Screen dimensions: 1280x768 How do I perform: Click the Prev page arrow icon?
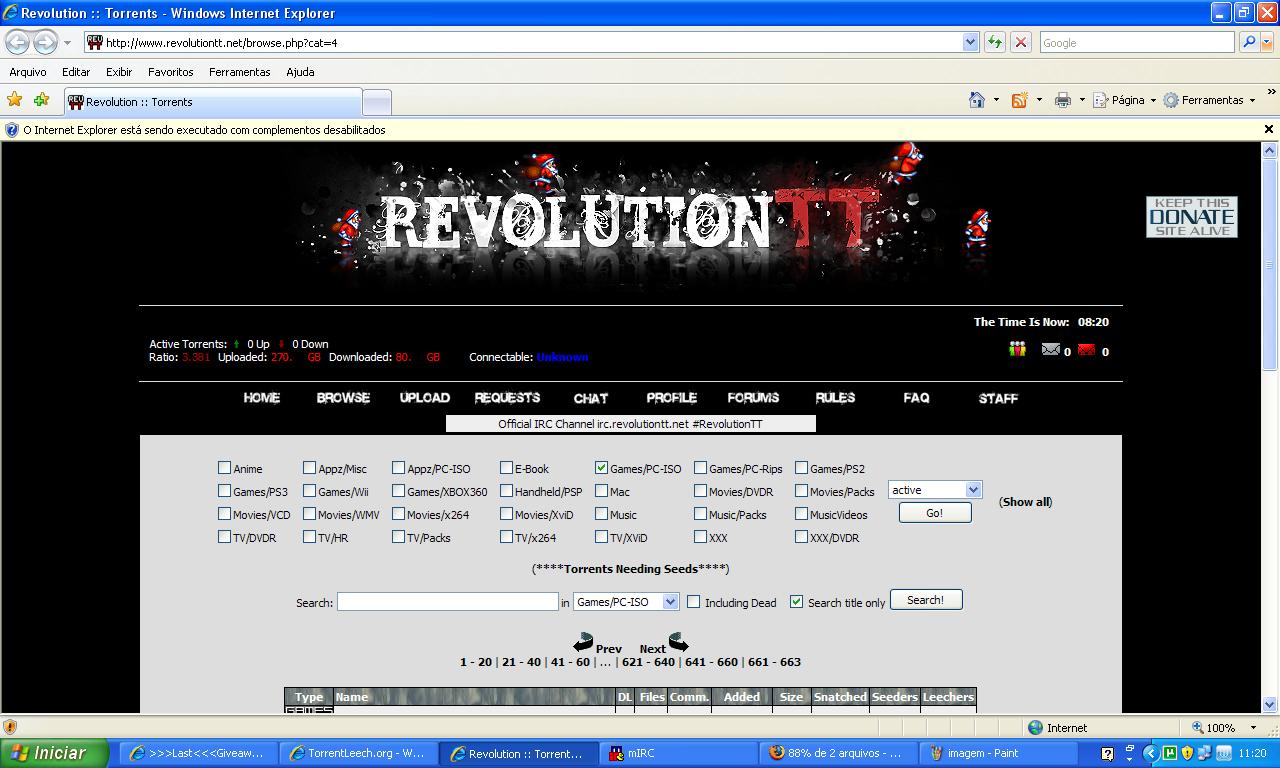pyautogui.click(x=583, y=642)
